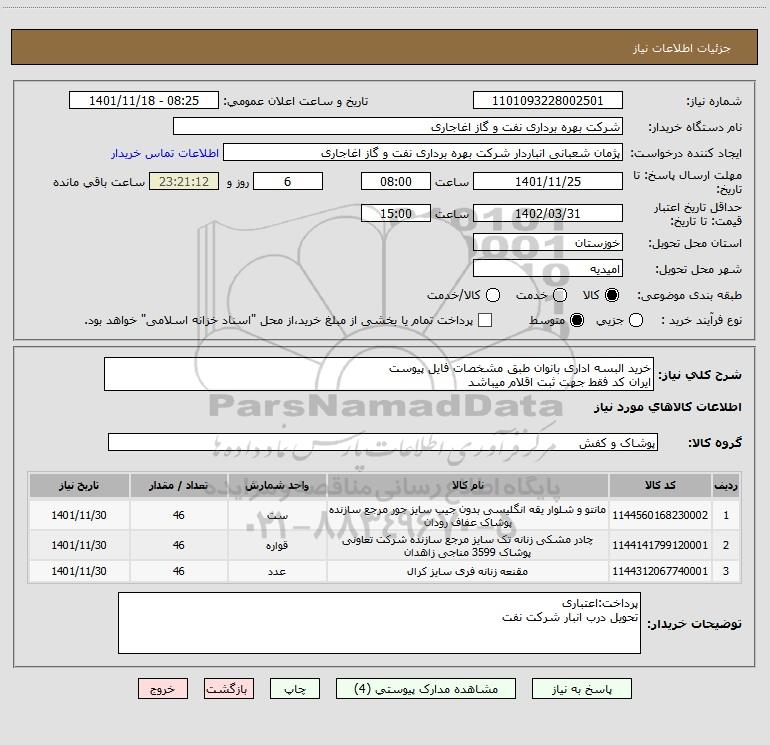Click the general need description text box
The height and width of the screenshot is (745, 770).
coord(379,375)
